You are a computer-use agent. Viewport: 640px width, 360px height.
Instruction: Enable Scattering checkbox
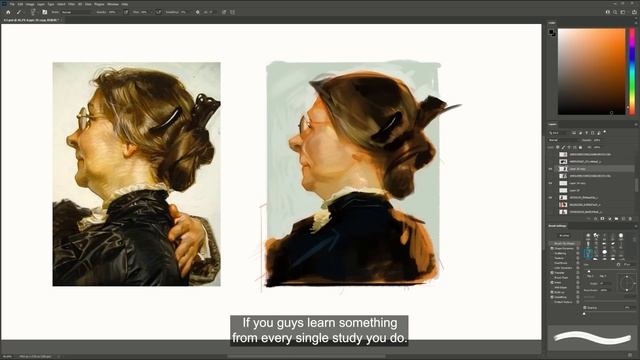tap(552, 253)
